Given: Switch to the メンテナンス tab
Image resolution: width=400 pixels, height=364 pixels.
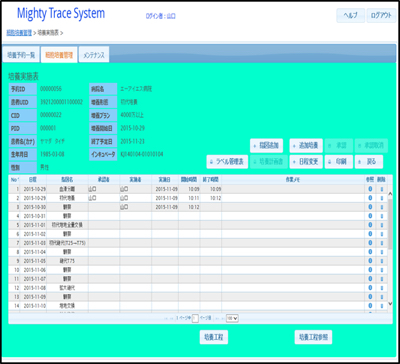Looking at the screenshot, I should pyautogui.click(x=94, y=55).
